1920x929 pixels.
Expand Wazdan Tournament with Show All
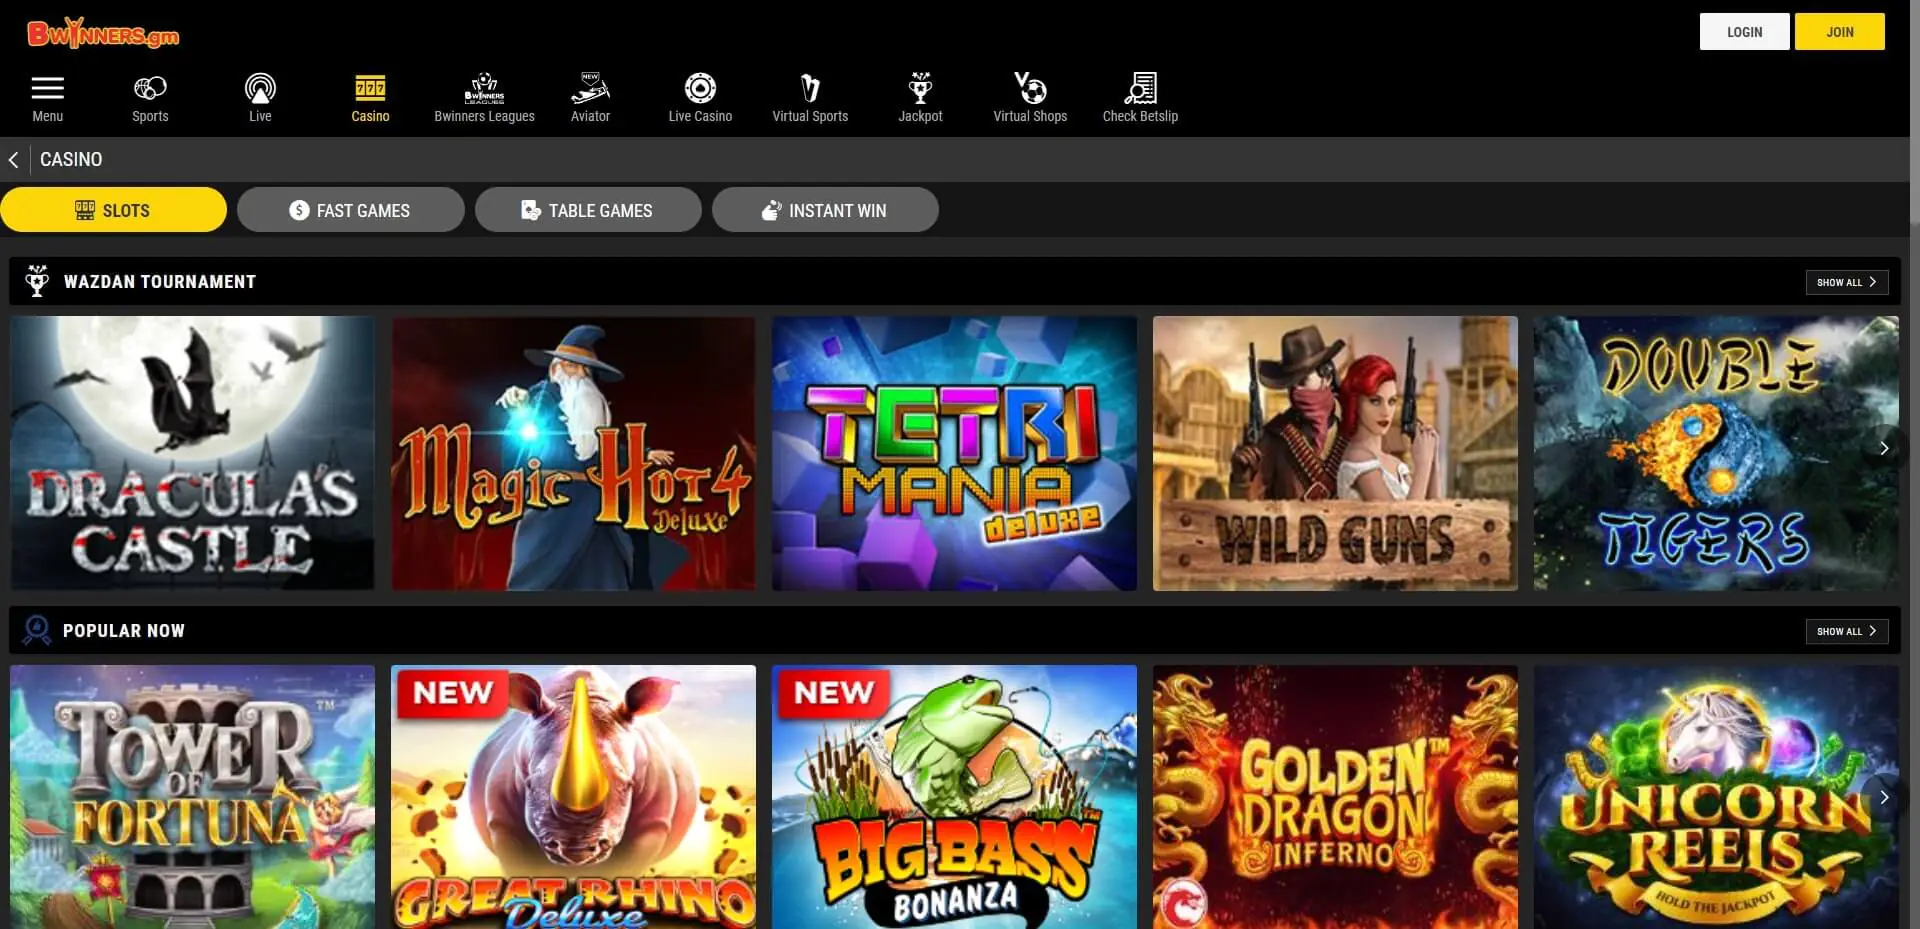1846,283
